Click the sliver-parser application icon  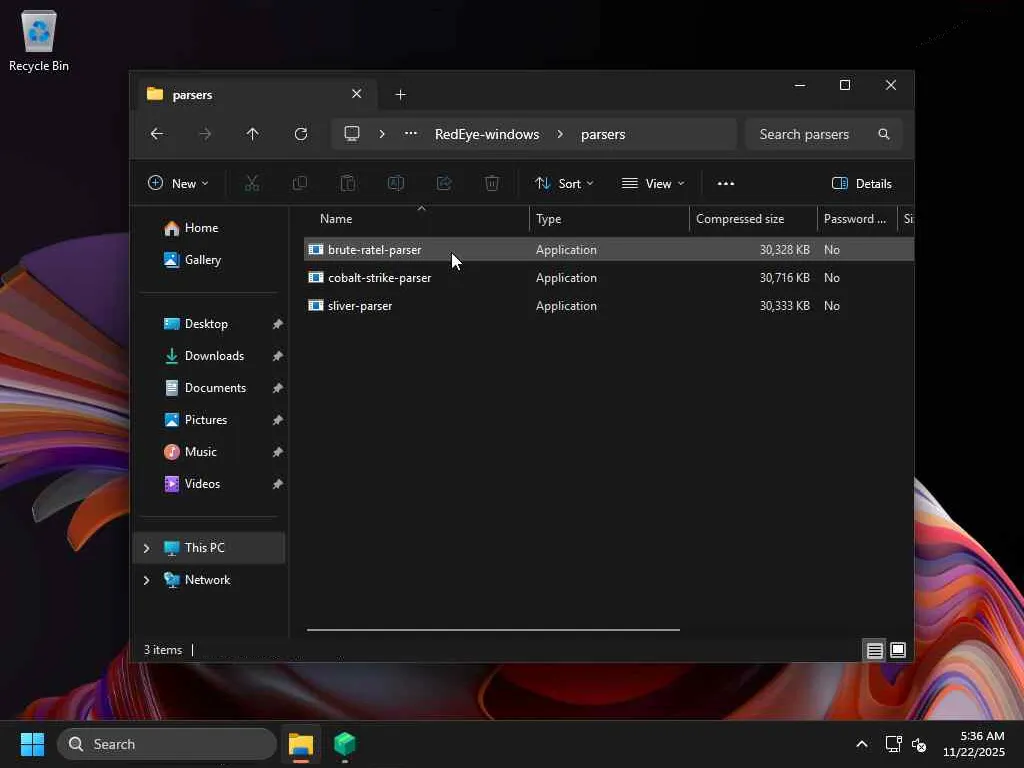click(316, 305)
